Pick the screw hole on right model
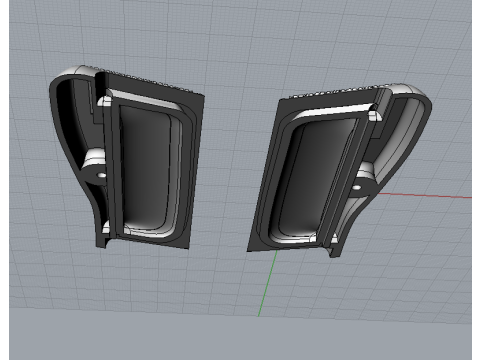The image size is (480, 360). coord(356,188)
